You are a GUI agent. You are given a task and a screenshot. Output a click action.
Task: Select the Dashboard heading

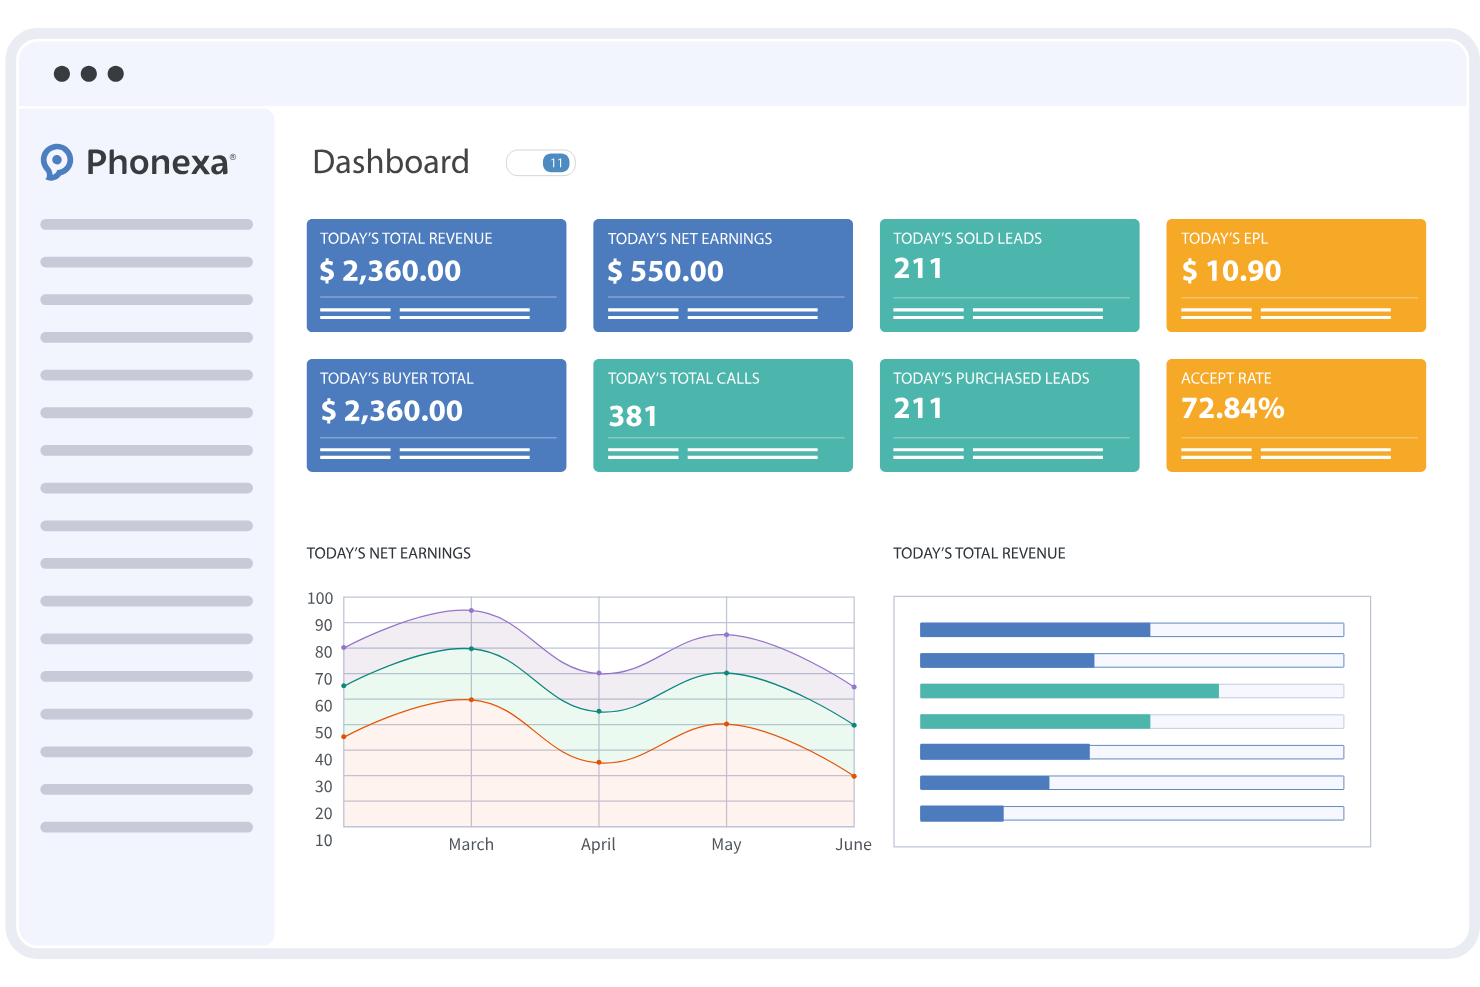coord(391,161)
